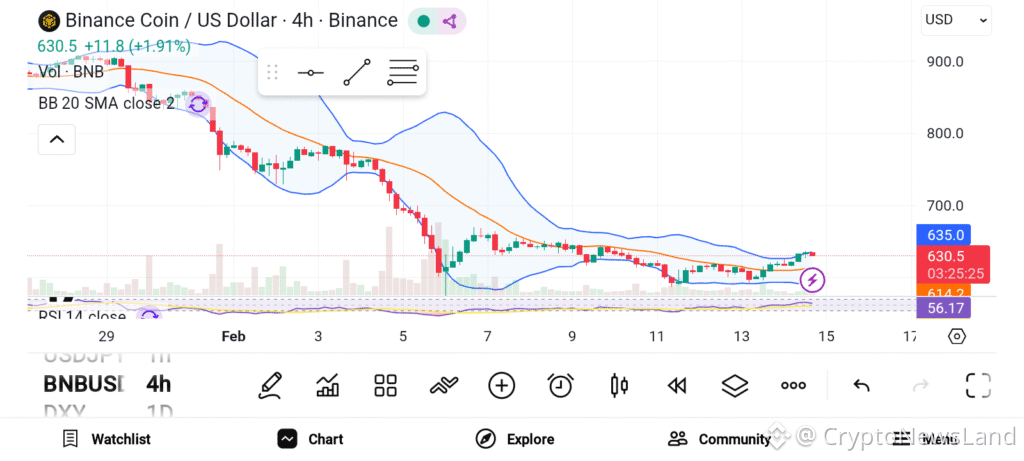The height and width of the screenshot is (461, 1024).
Task: Switch to the Chart tab
Action: click(x=310, y=439)
